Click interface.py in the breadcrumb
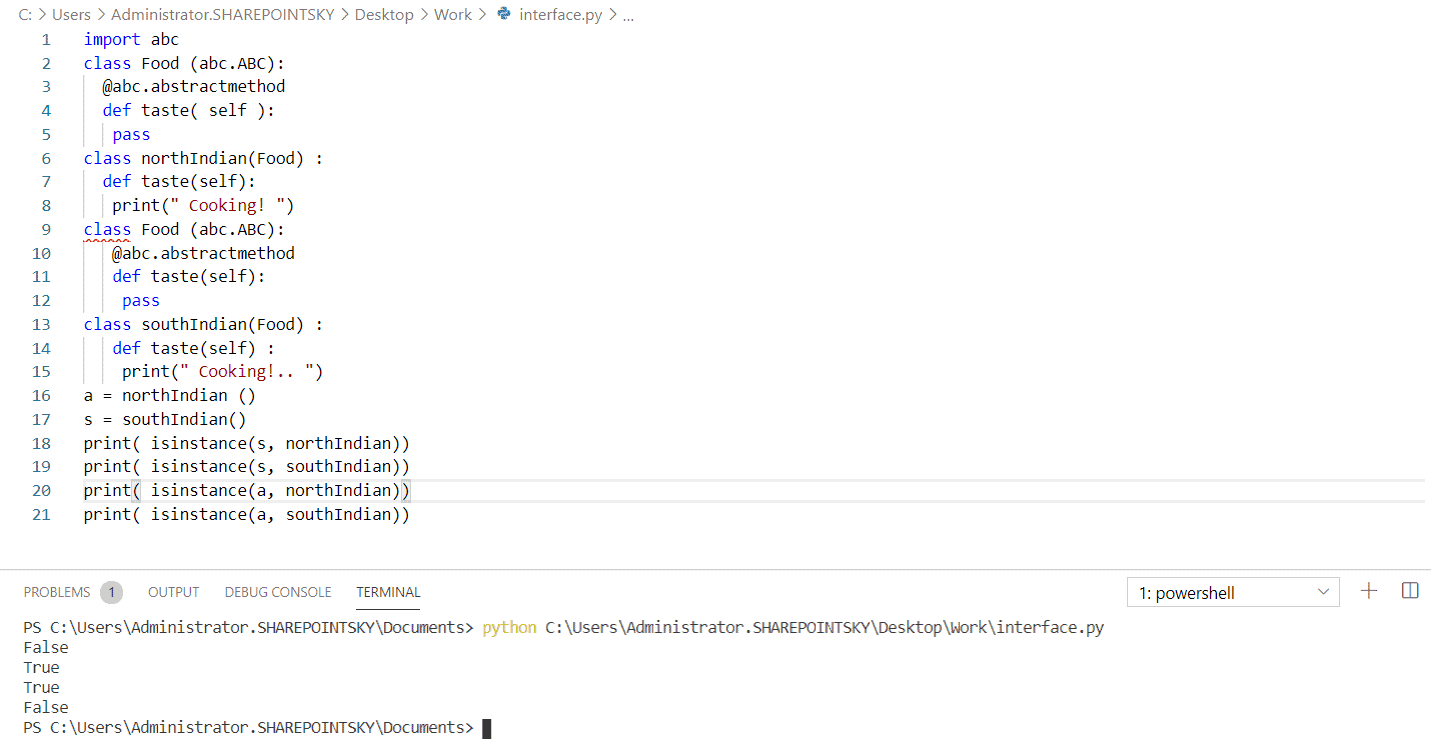This screenshot has width=1431, height=752. click(559, 14)
